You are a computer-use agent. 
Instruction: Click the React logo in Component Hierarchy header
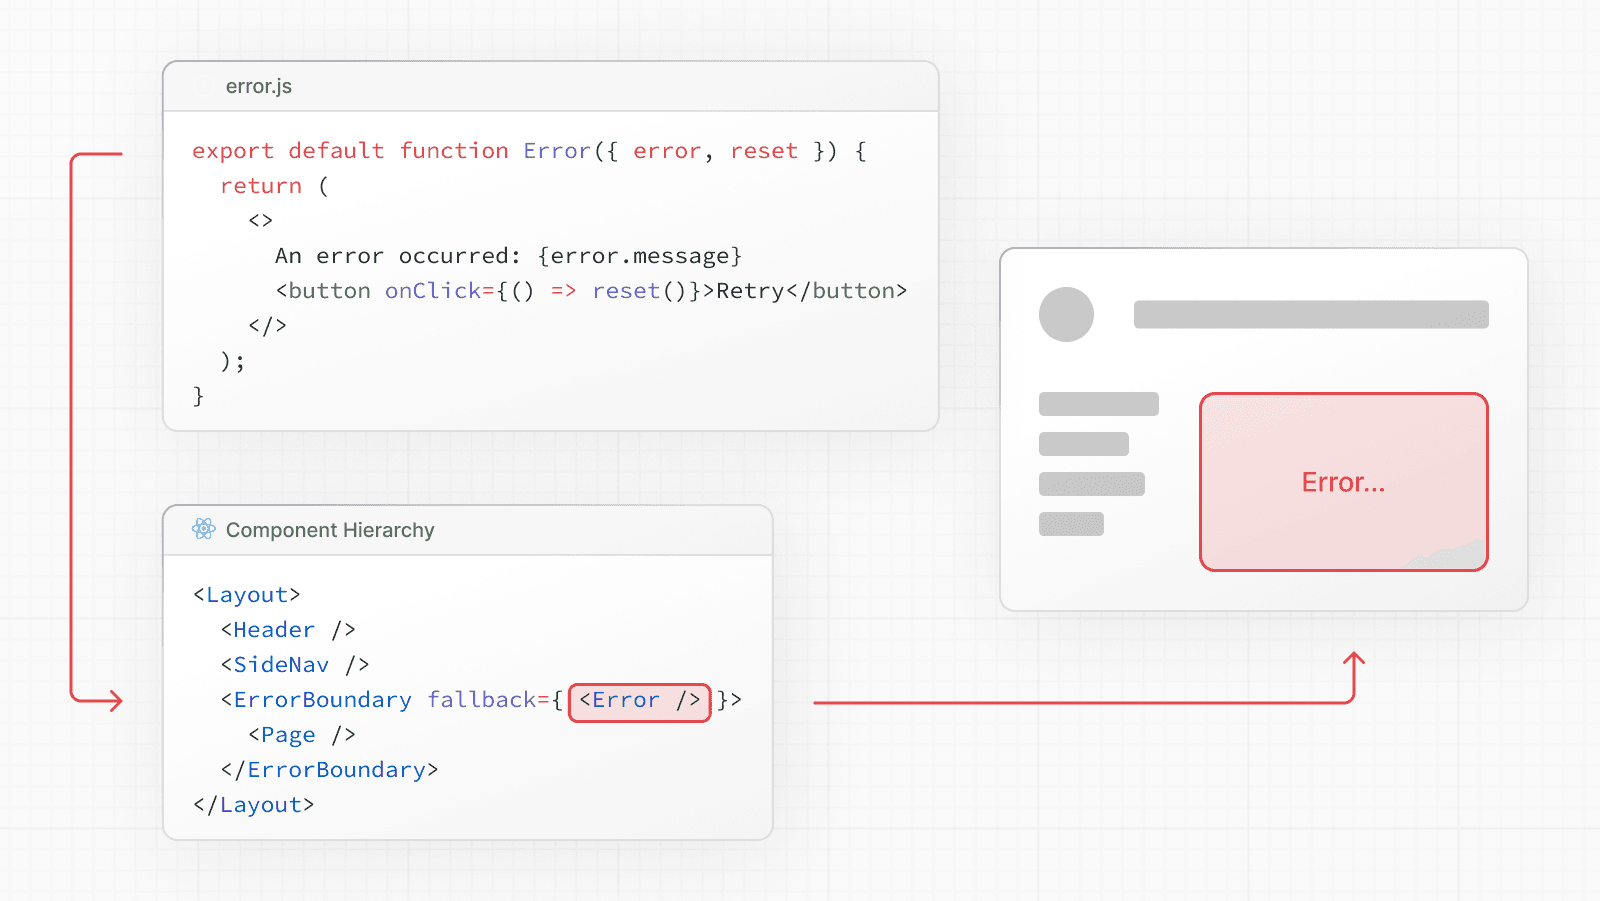(204, 530)
